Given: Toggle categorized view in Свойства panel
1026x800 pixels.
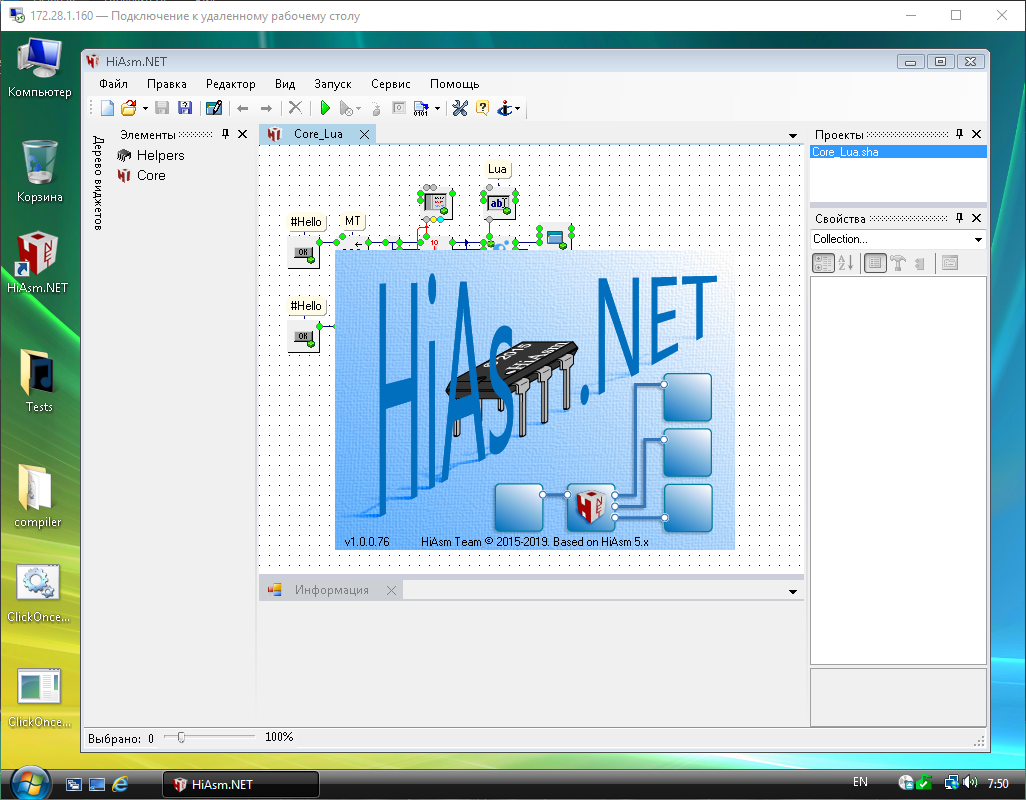Looking at the screenshot, I should pos(824,263).
